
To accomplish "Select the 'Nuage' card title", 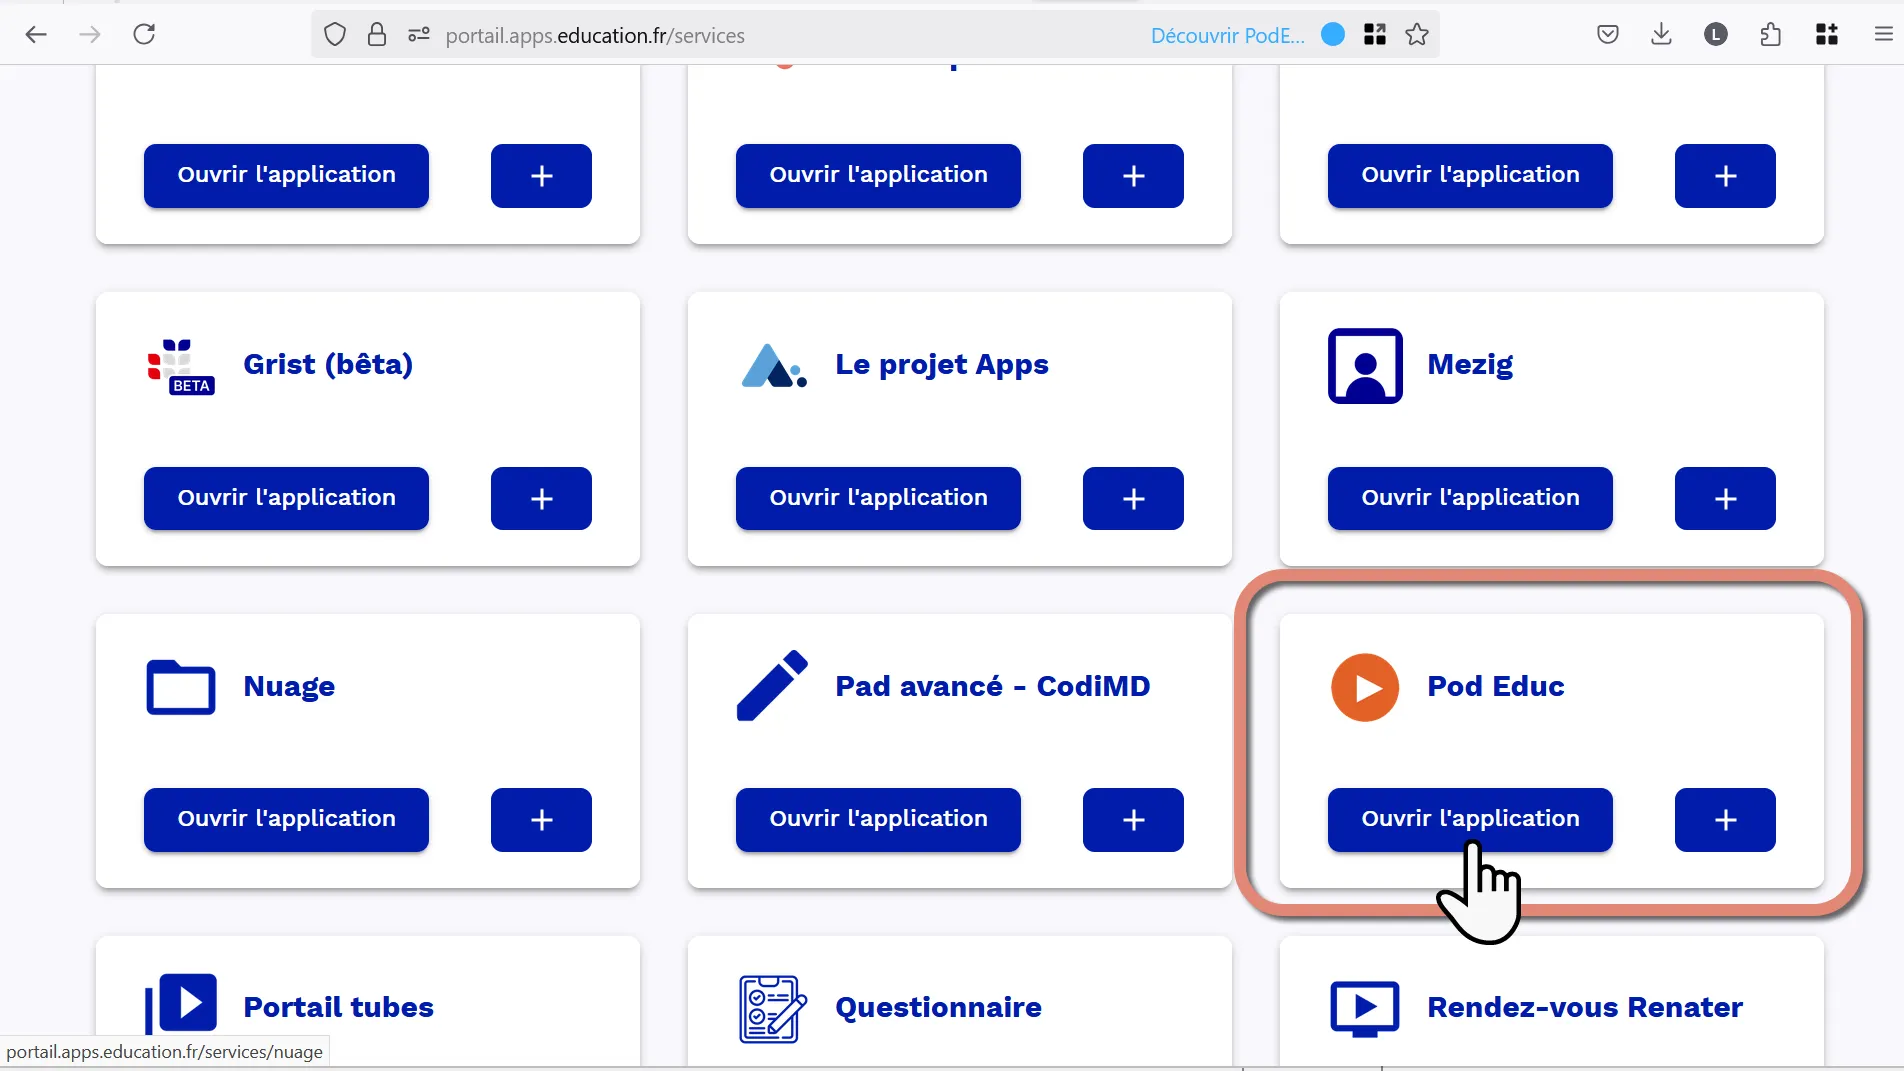I will (289, 686).
